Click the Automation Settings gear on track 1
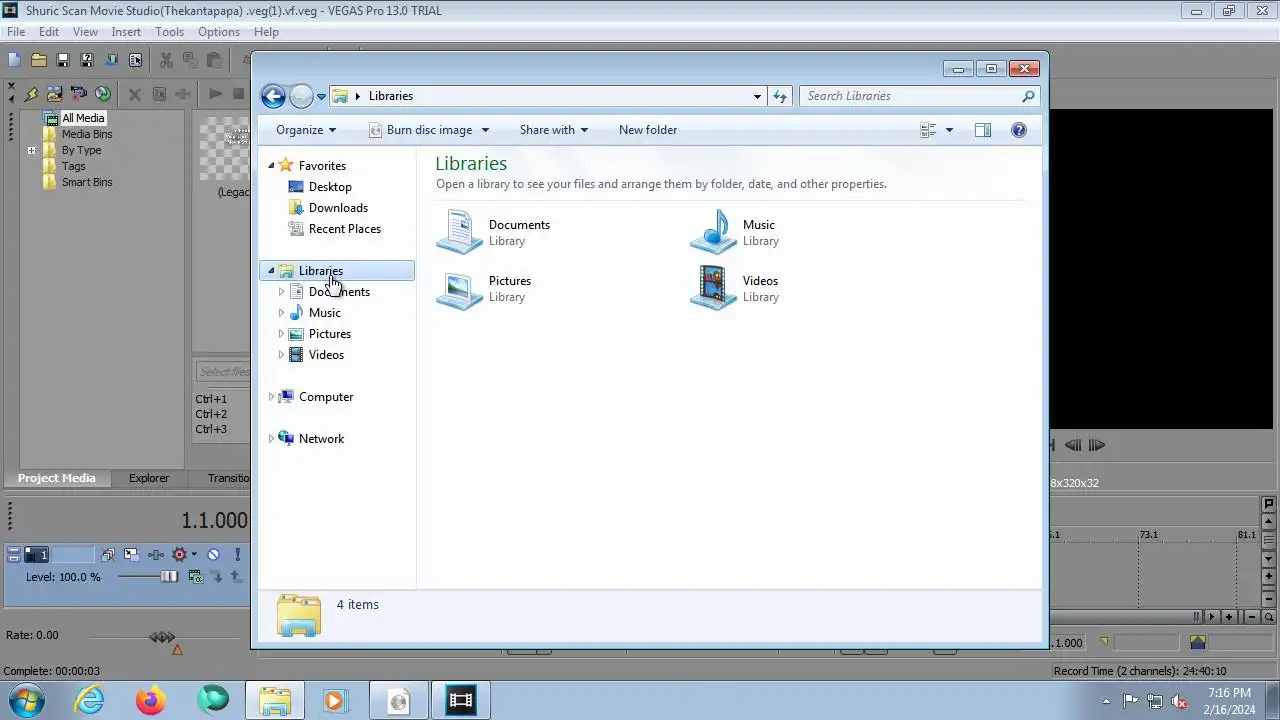This screenshot has width=1280, height=720. pos(179,554)
